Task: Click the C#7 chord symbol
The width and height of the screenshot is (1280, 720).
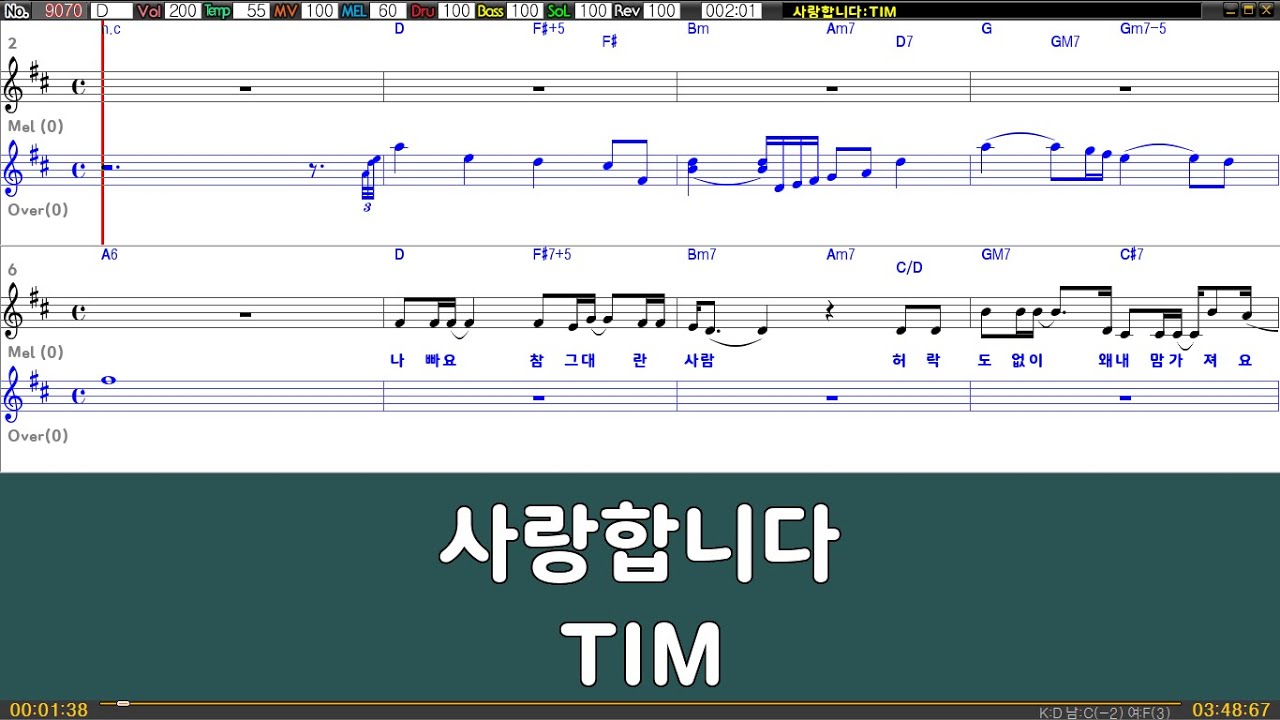Action: point(1132,254)
